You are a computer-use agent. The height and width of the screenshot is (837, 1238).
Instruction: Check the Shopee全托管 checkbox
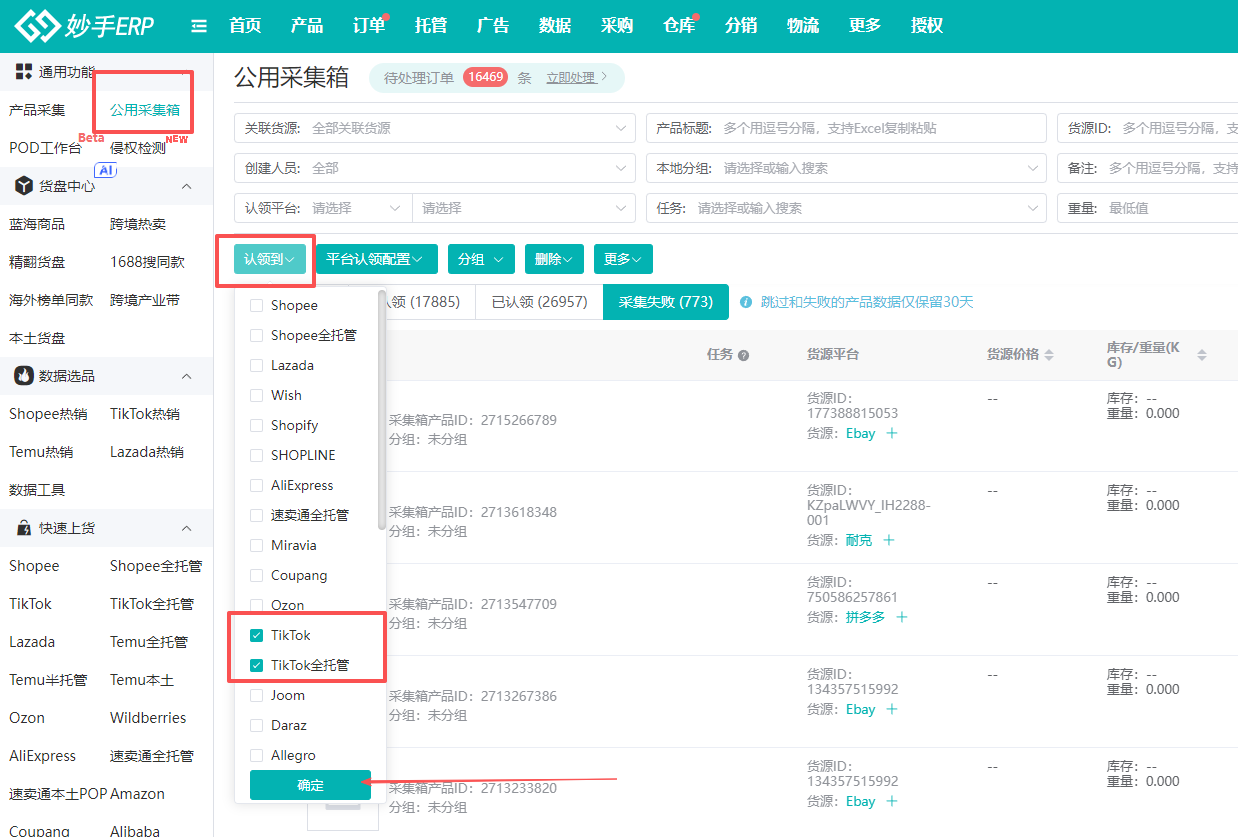click(x=257, y=335)
